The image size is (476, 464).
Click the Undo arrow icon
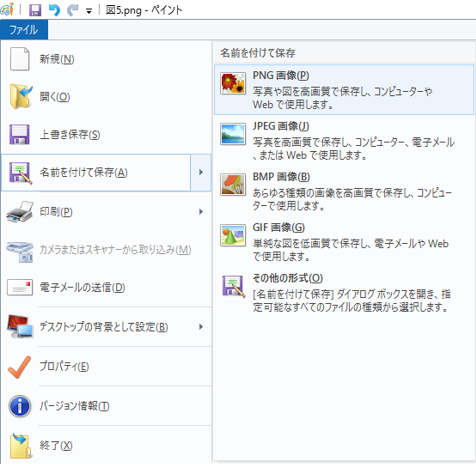coord(54,10)
